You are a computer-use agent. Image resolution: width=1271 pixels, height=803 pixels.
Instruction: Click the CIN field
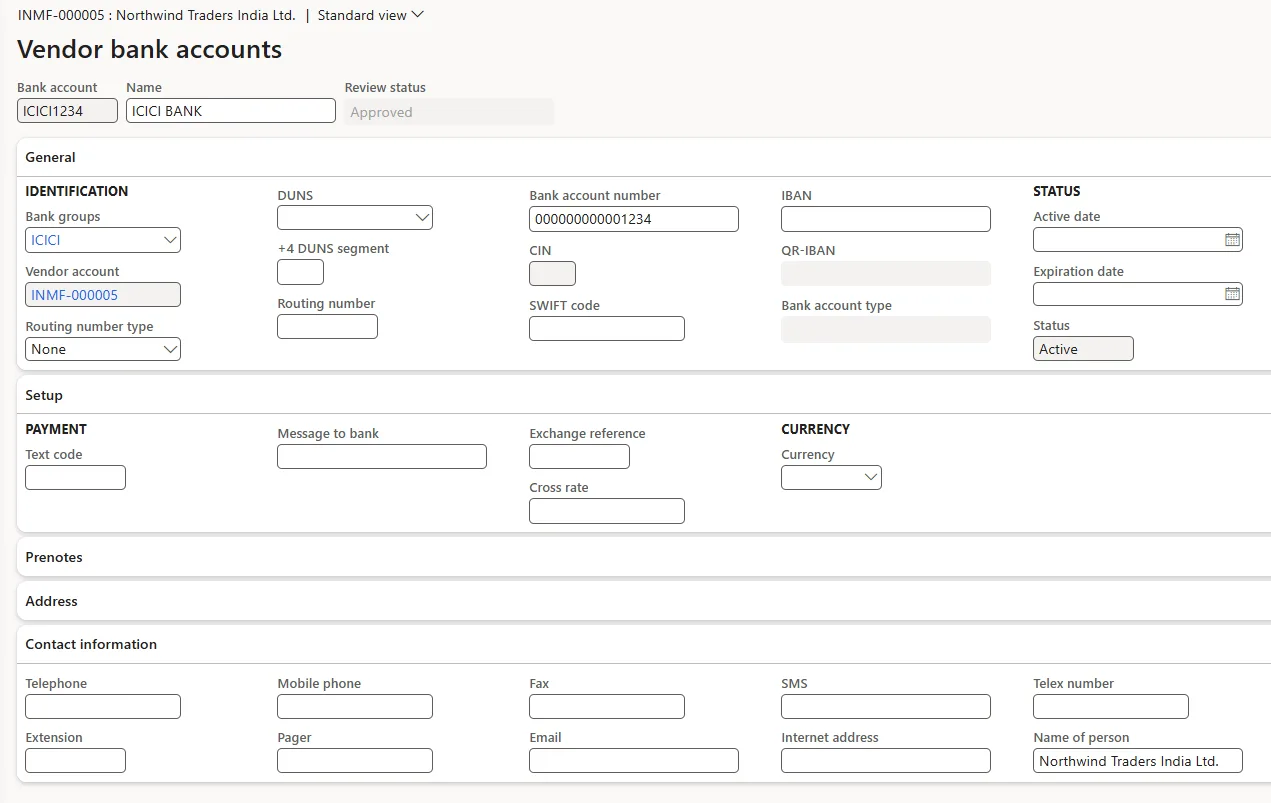click(x=552, y=273)
